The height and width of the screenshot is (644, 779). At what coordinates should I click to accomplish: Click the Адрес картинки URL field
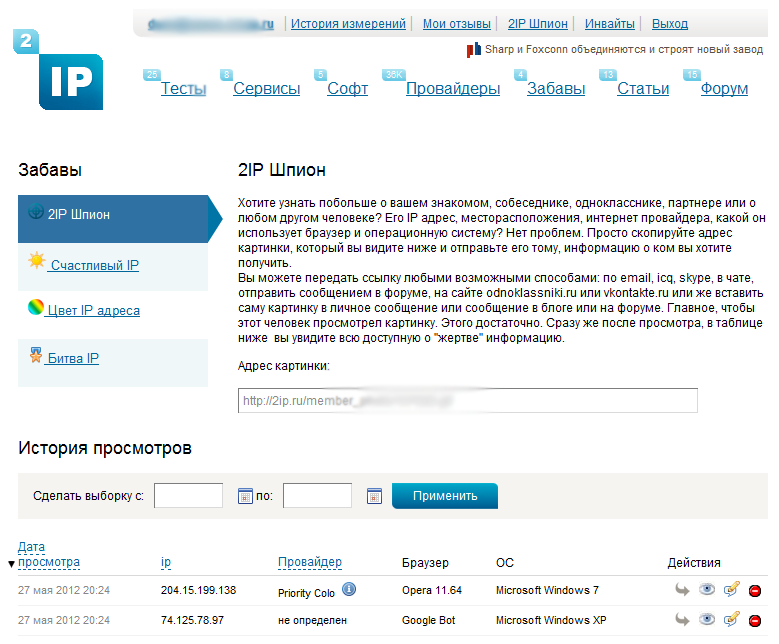(x=467, y=401)
